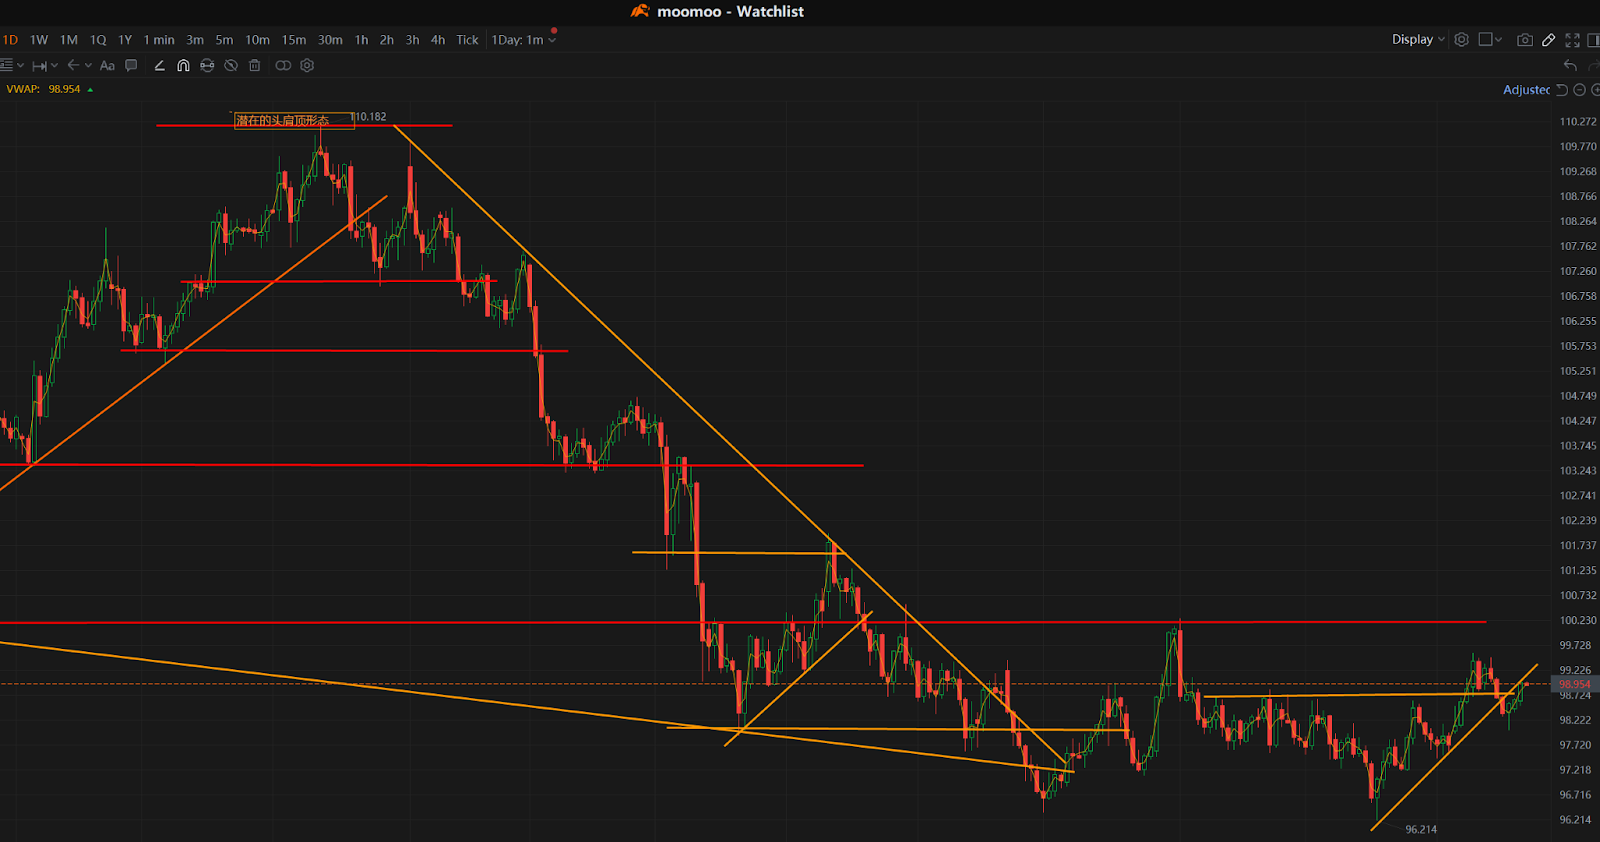This screenshot has width=1600, height=842.
Task: Zoom out chart with minus icon
Action: 1580,90
